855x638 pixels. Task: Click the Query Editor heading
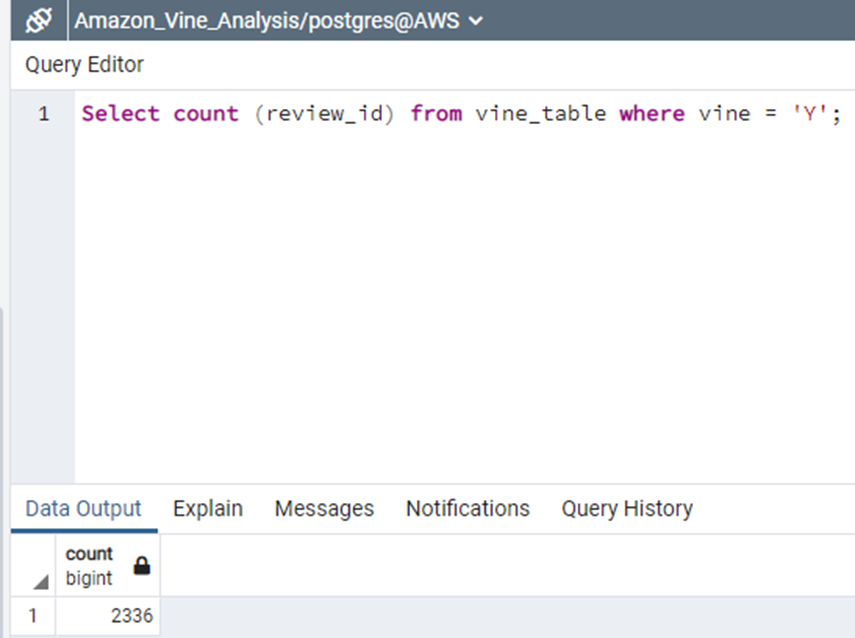coord(84,64)
